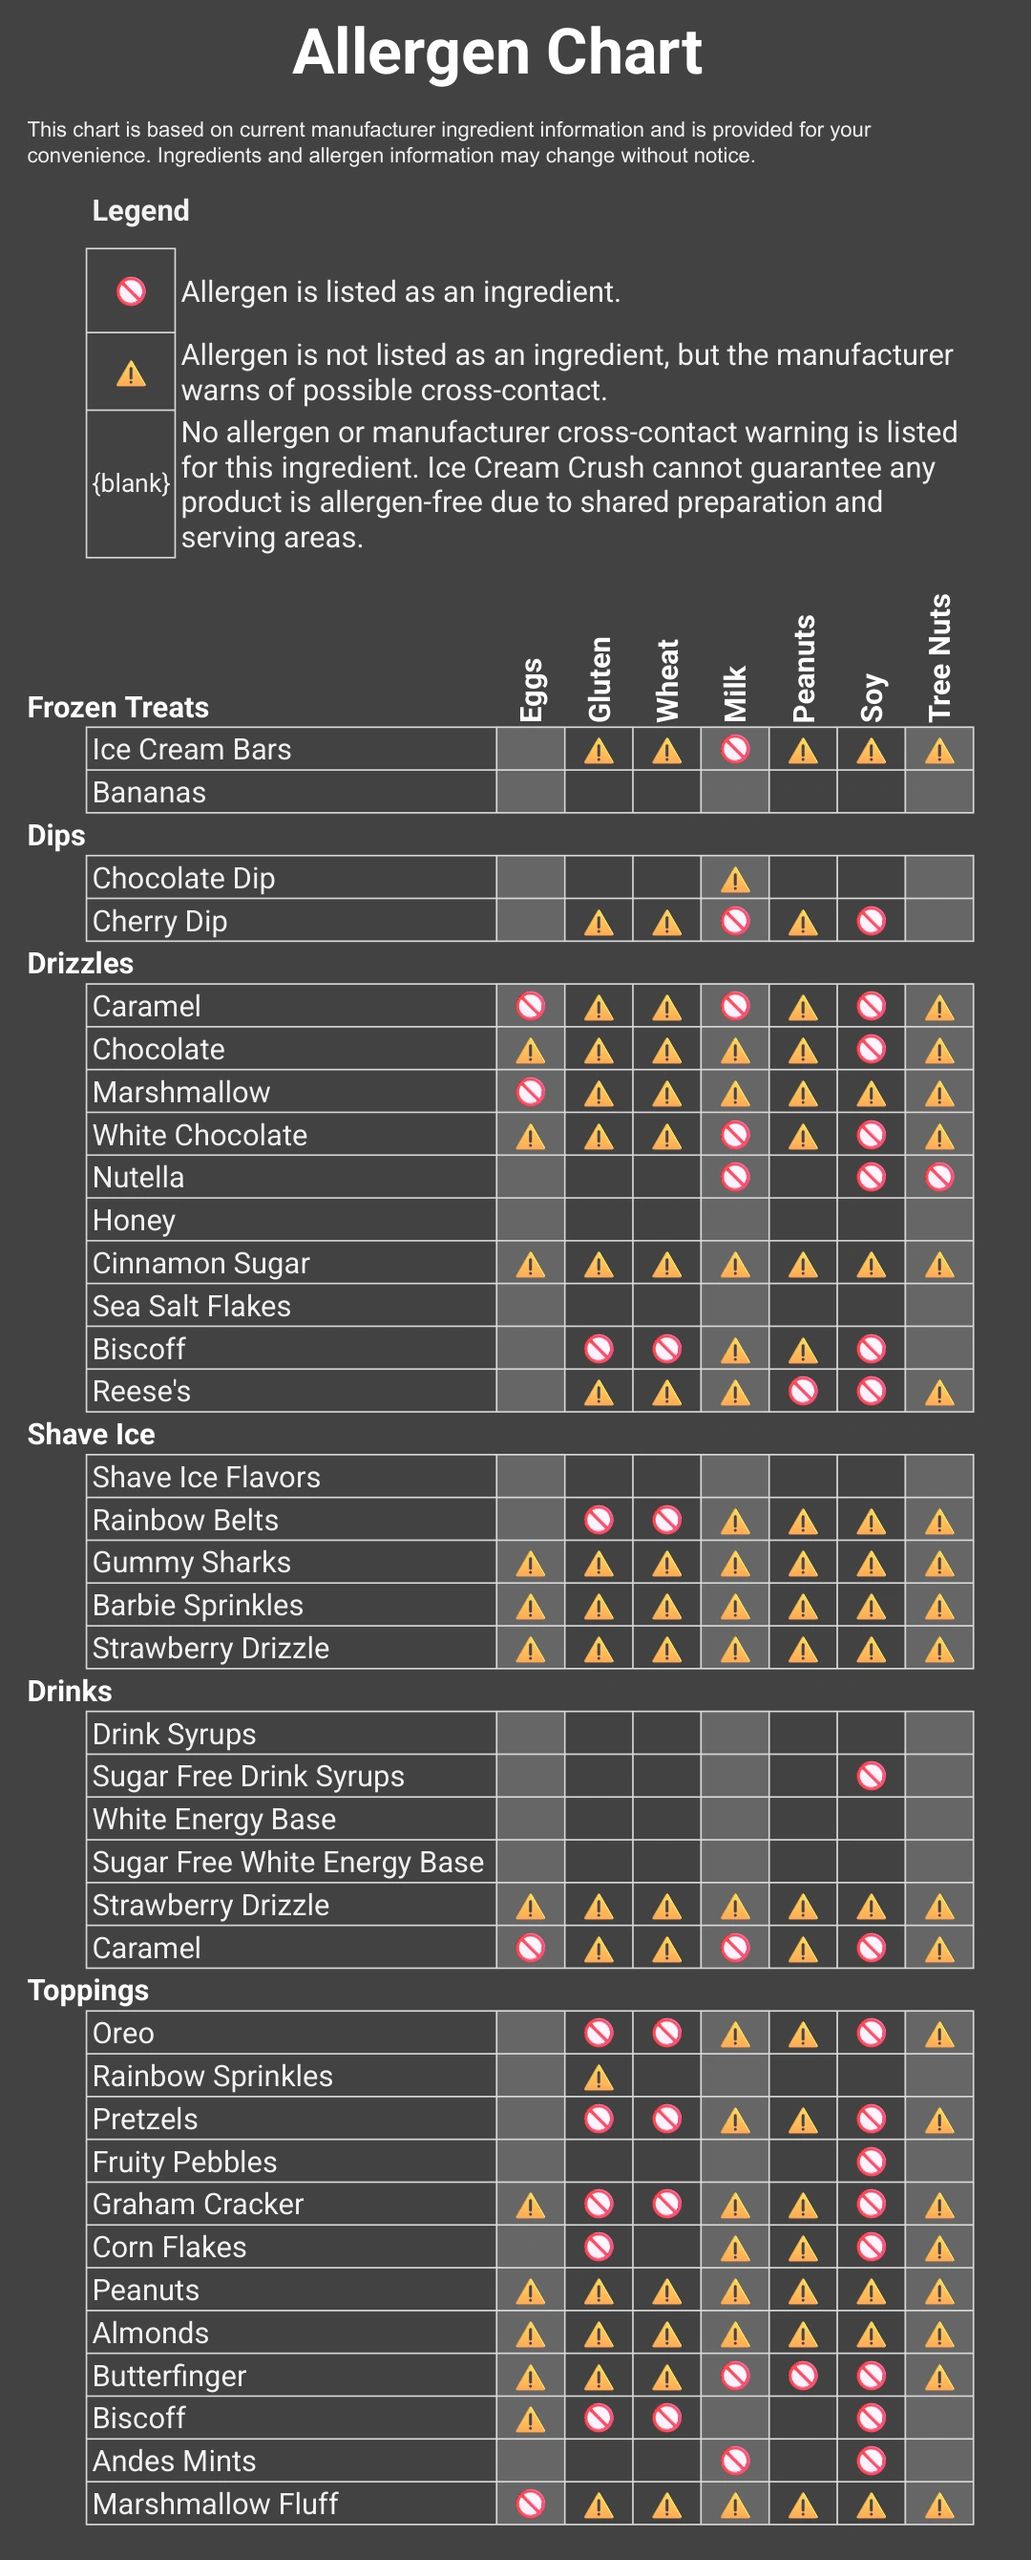The image size is (1031, 2560).
Task: Click Andes Mints Milk prohibited icon
Action: coord(735,2460)
